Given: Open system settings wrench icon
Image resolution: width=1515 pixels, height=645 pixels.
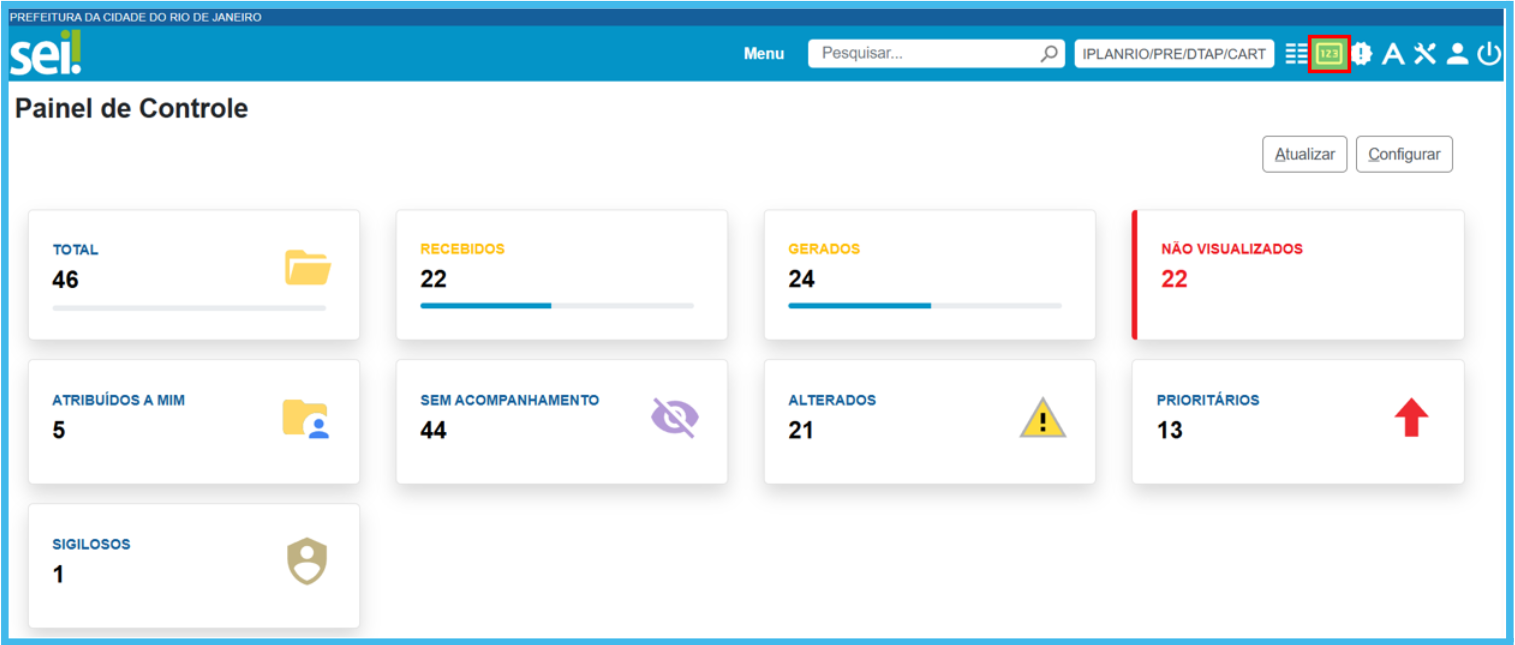Looking at the screenshot, I should point(1425,54).
